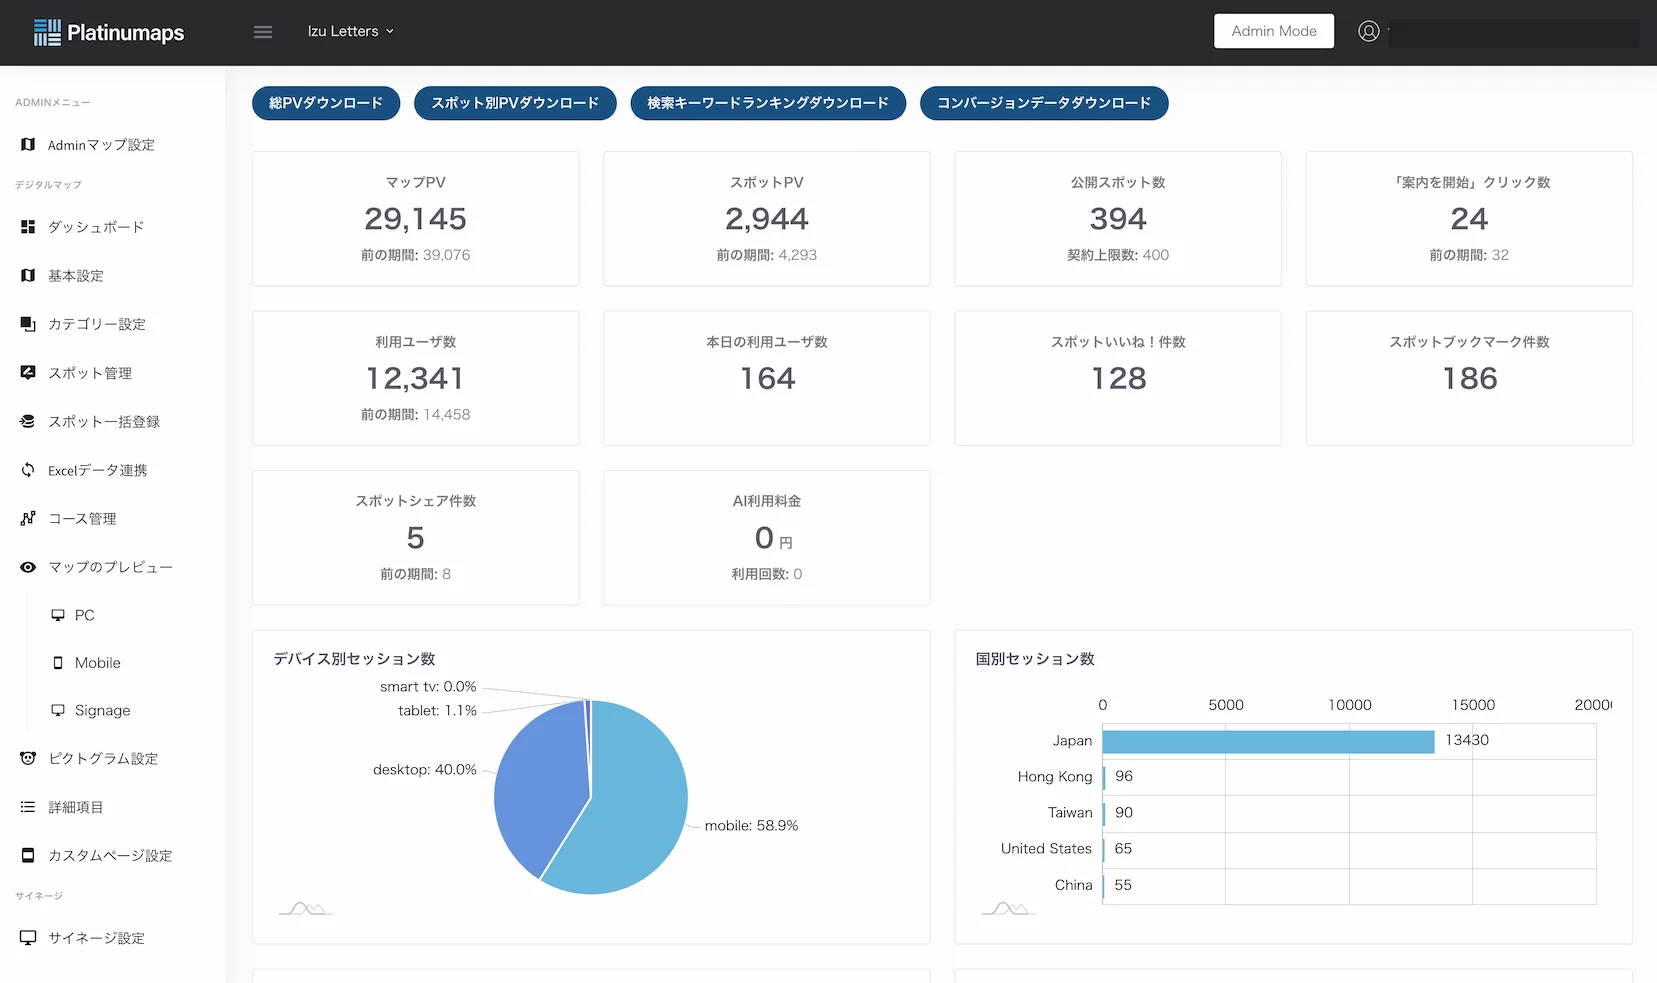Click the 総PVダウンロード button
This screenshot has width=1657, height=983.
326,103
